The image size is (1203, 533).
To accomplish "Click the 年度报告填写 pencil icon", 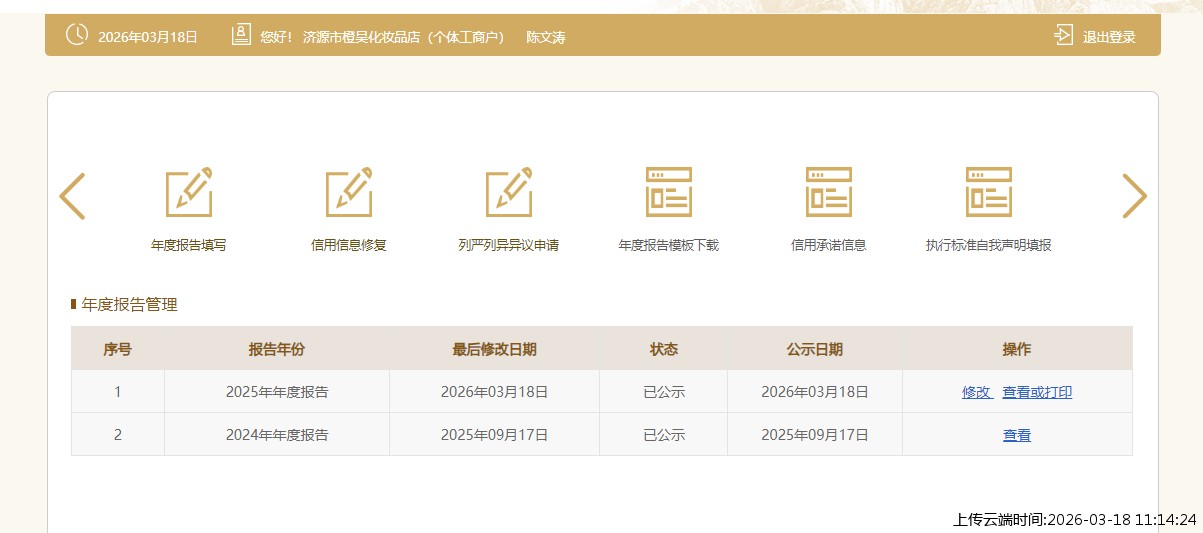I will [x=189, y=193].
